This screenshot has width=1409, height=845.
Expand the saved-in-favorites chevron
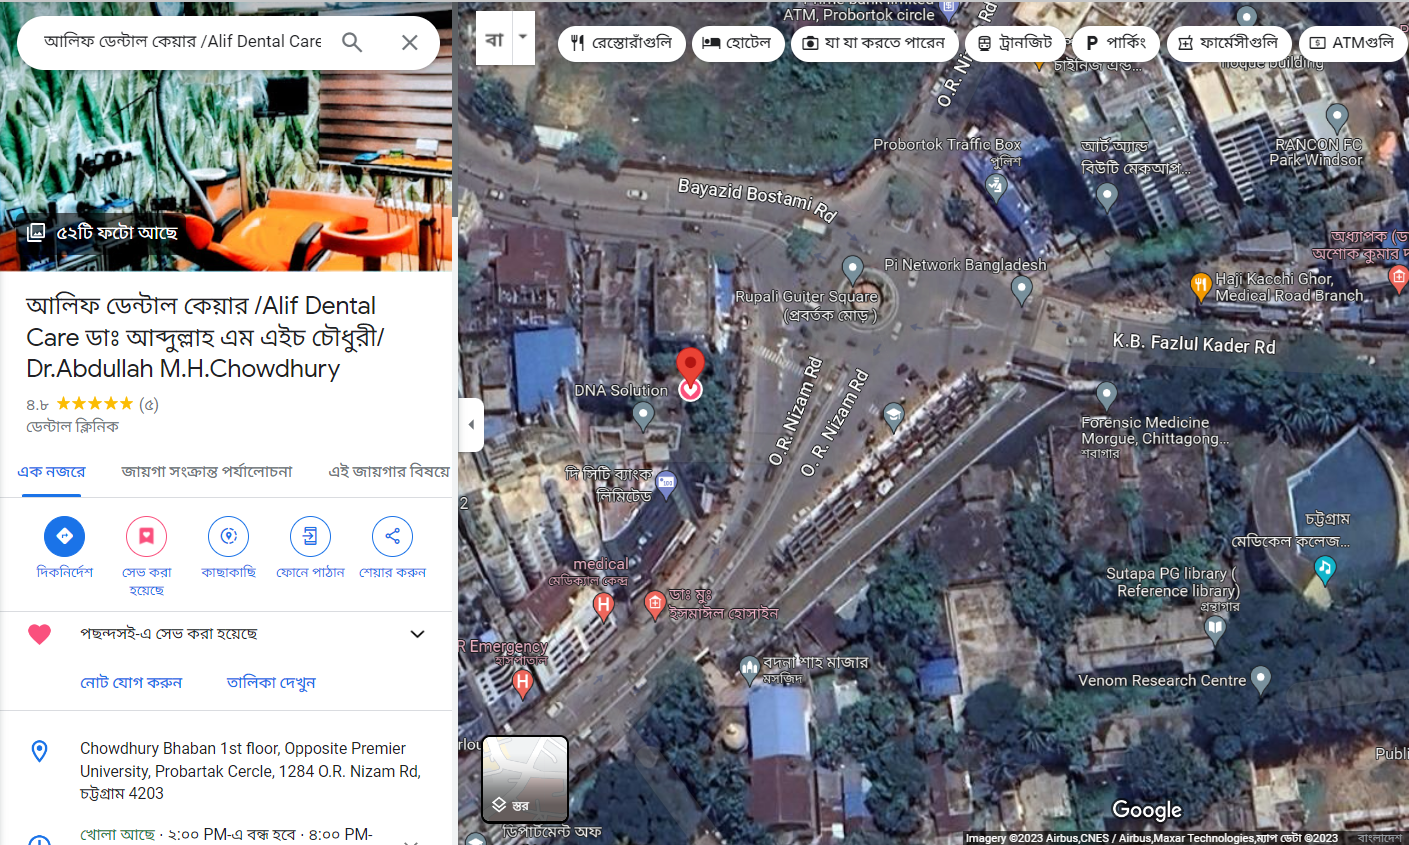(x=418, y=634)
